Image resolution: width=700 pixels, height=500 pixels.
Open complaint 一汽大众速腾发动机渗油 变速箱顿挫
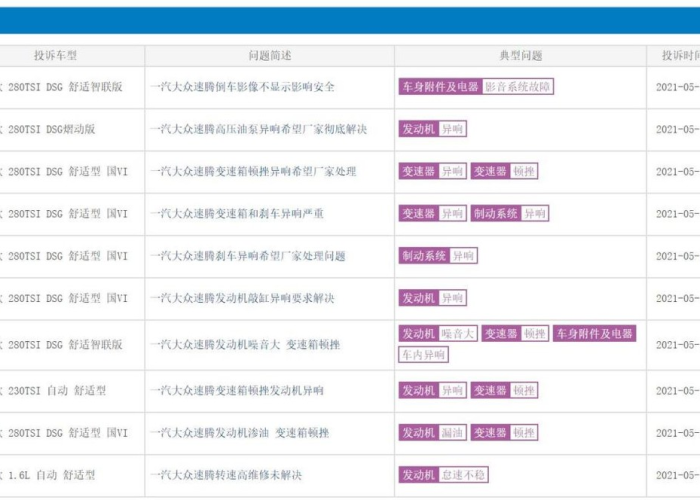pos(240,433)
